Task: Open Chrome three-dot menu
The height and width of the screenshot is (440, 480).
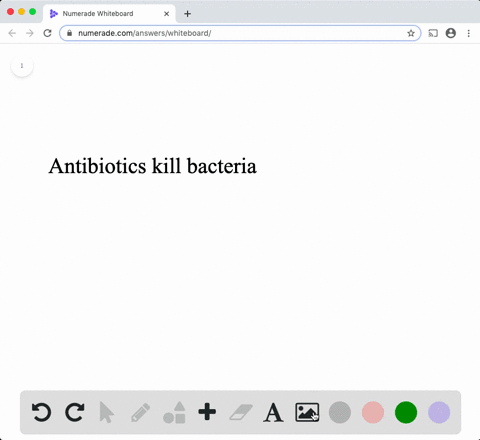Action: click(x=468, y=33)
